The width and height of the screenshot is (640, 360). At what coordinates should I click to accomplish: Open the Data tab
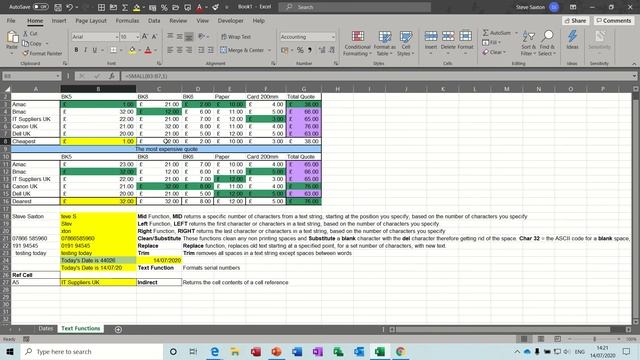click(154, 20)
